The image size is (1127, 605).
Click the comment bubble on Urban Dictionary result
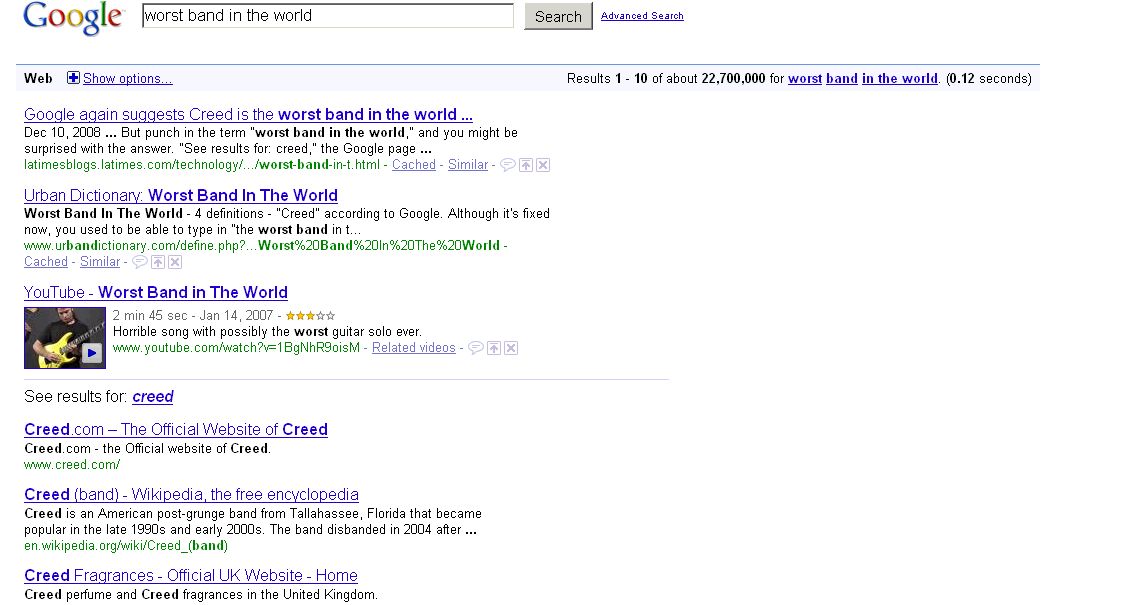140,262
